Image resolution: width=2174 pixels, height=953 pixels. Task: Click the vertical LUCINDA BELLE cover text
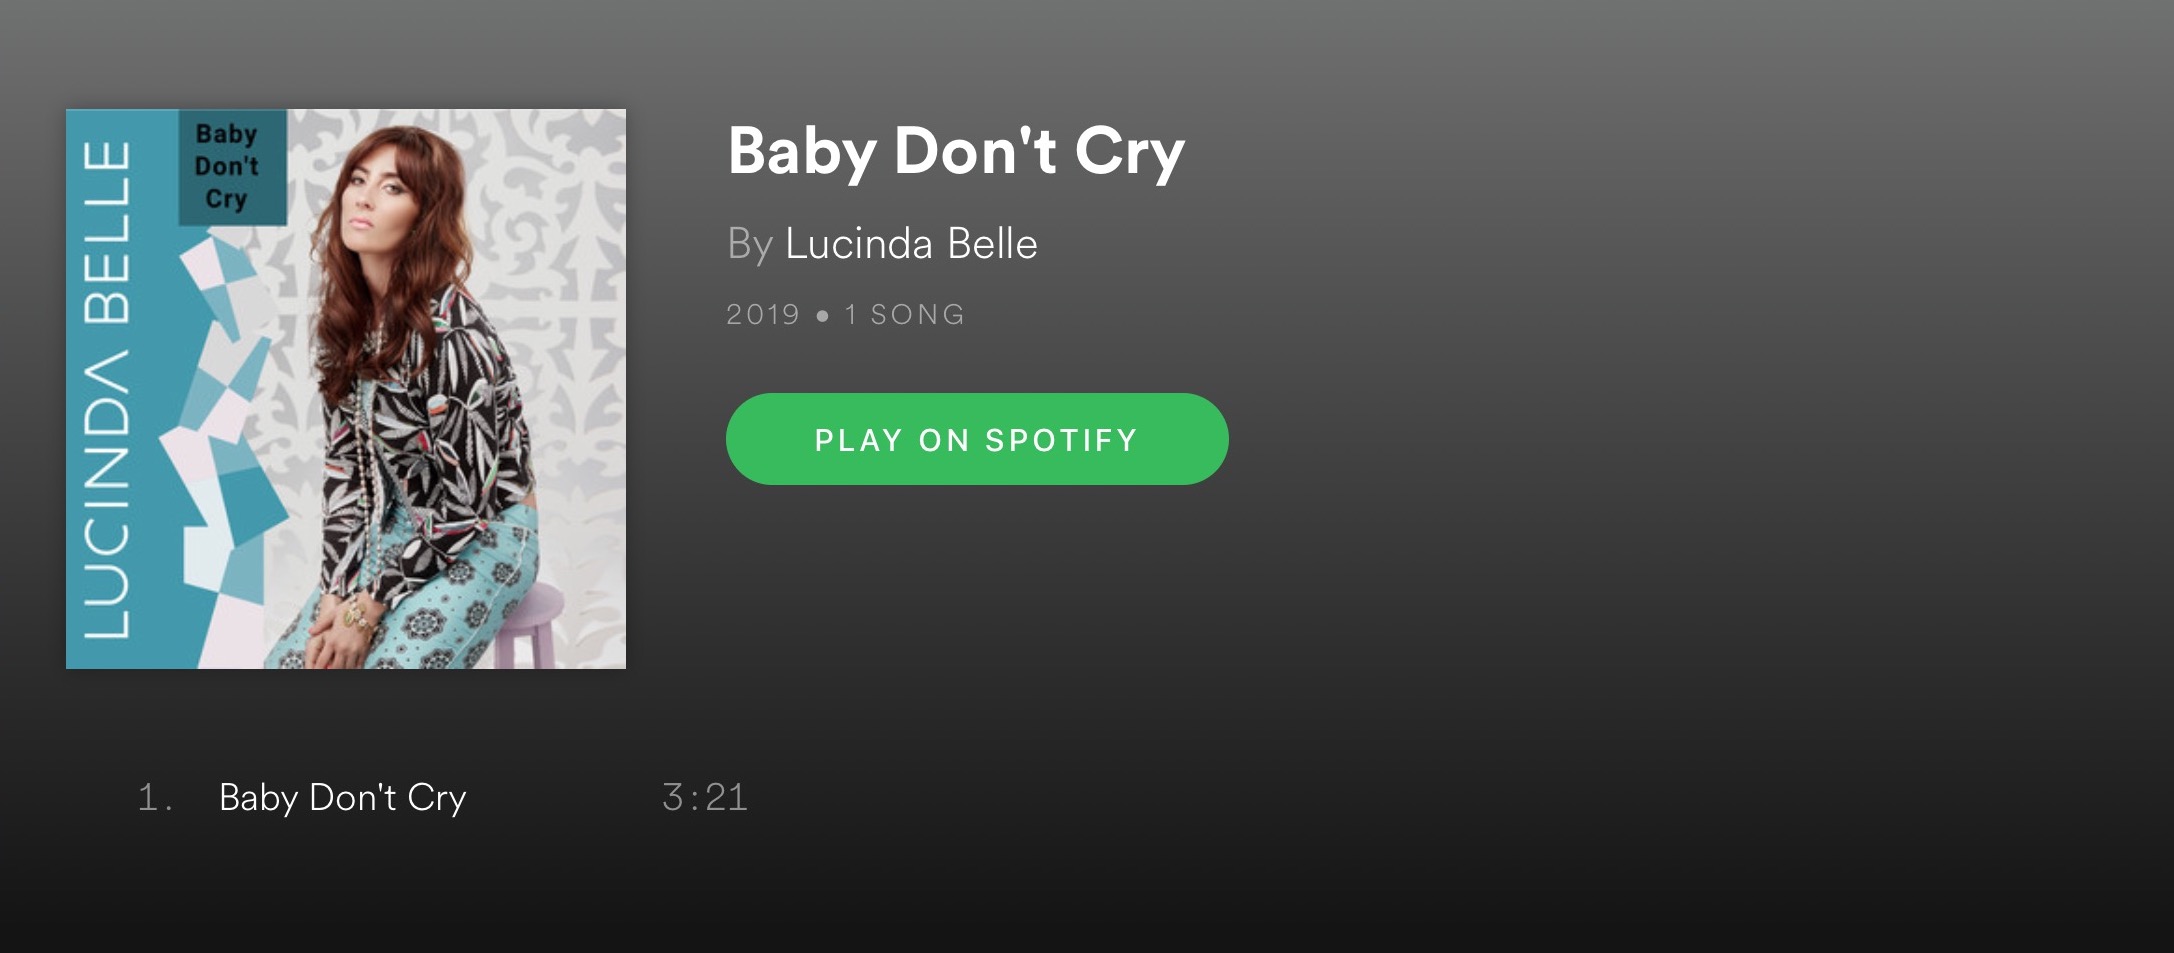click(107, 390)
